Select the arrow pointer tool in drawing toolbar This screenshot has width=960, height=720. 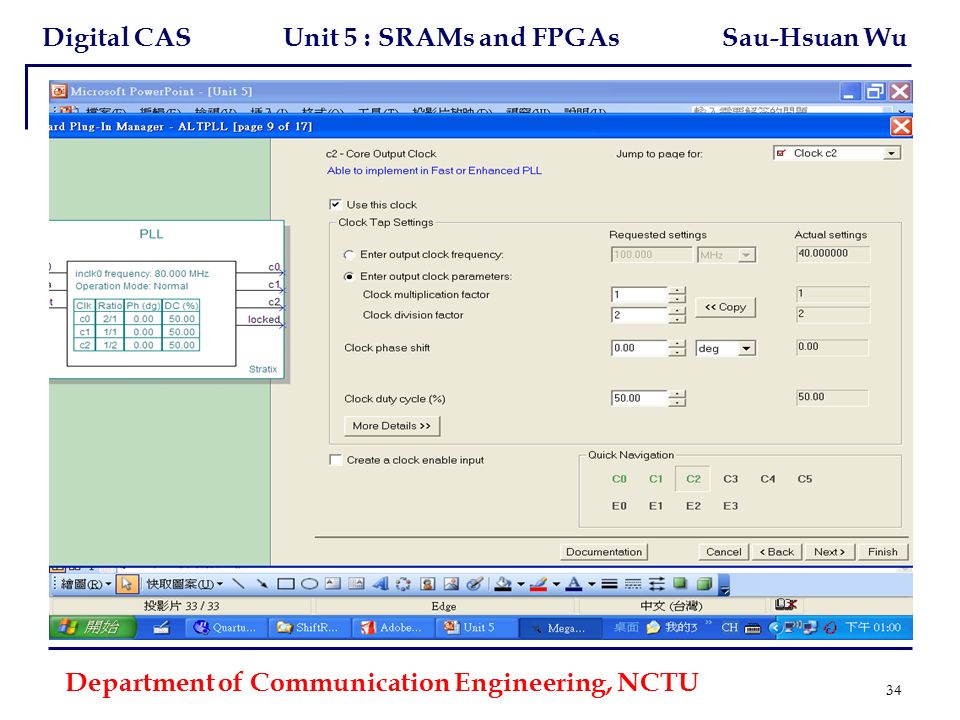point(127,584)
